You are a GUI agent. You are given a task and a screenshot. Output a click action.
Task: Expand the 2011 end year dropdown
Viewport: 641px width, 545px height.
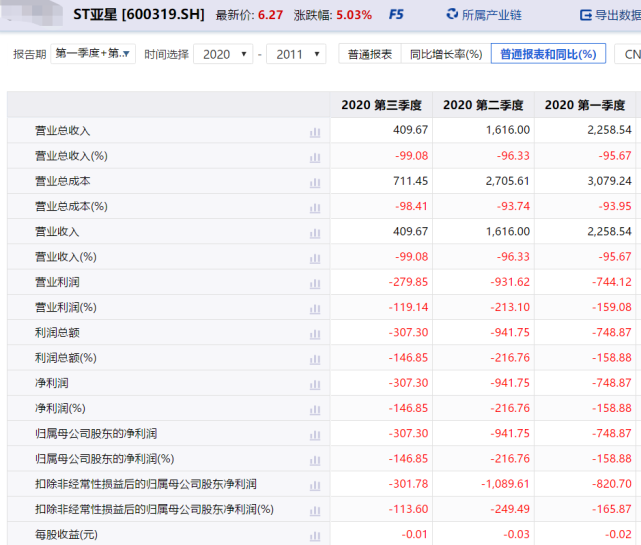point(295,54)
